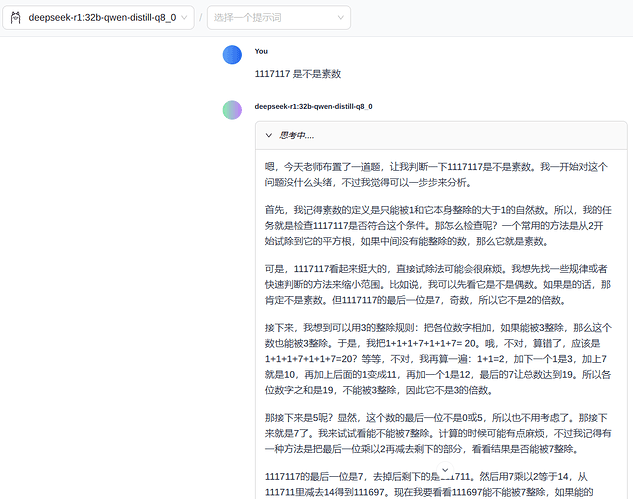Click the blue user avatar

click(x=232, y=55)
